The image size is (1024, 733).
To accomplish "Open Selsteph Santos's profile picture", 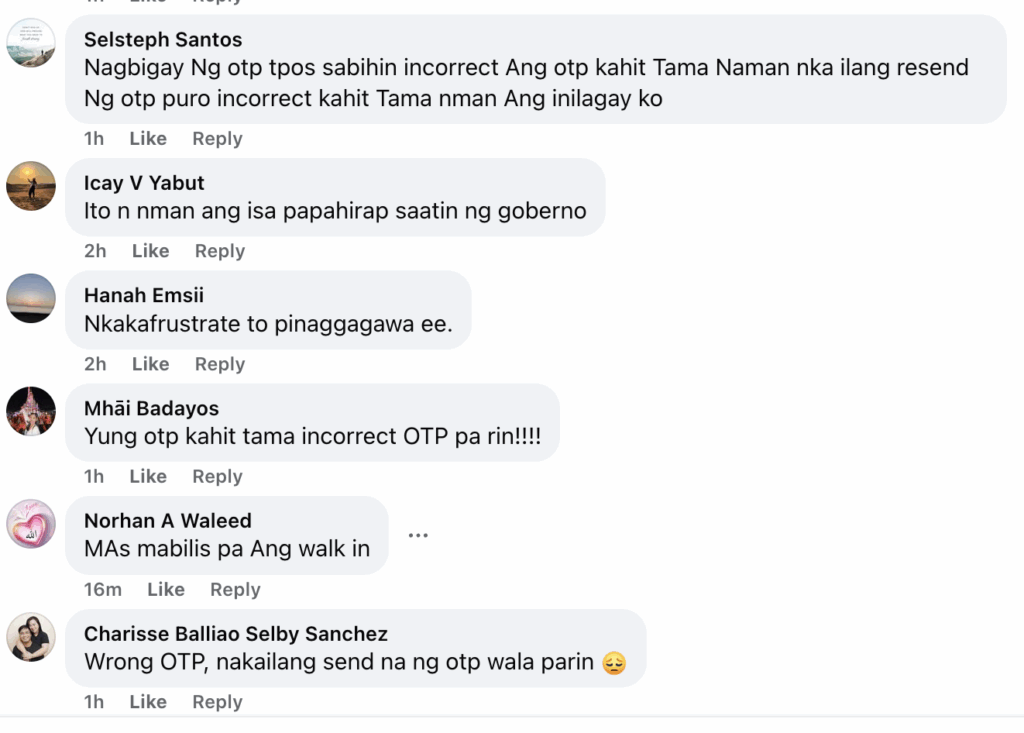I will tap(31, 43).
